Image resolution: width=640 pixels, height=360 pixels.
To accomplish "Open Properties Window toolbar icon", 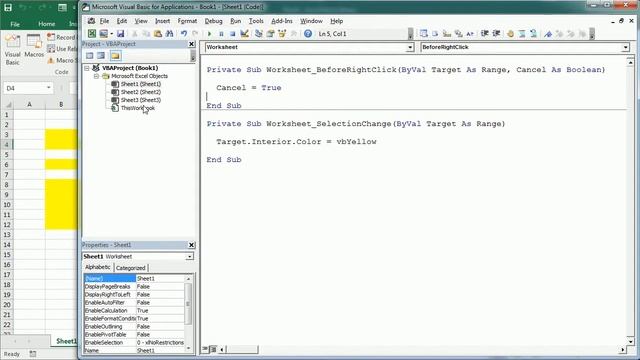I will 270,33.
